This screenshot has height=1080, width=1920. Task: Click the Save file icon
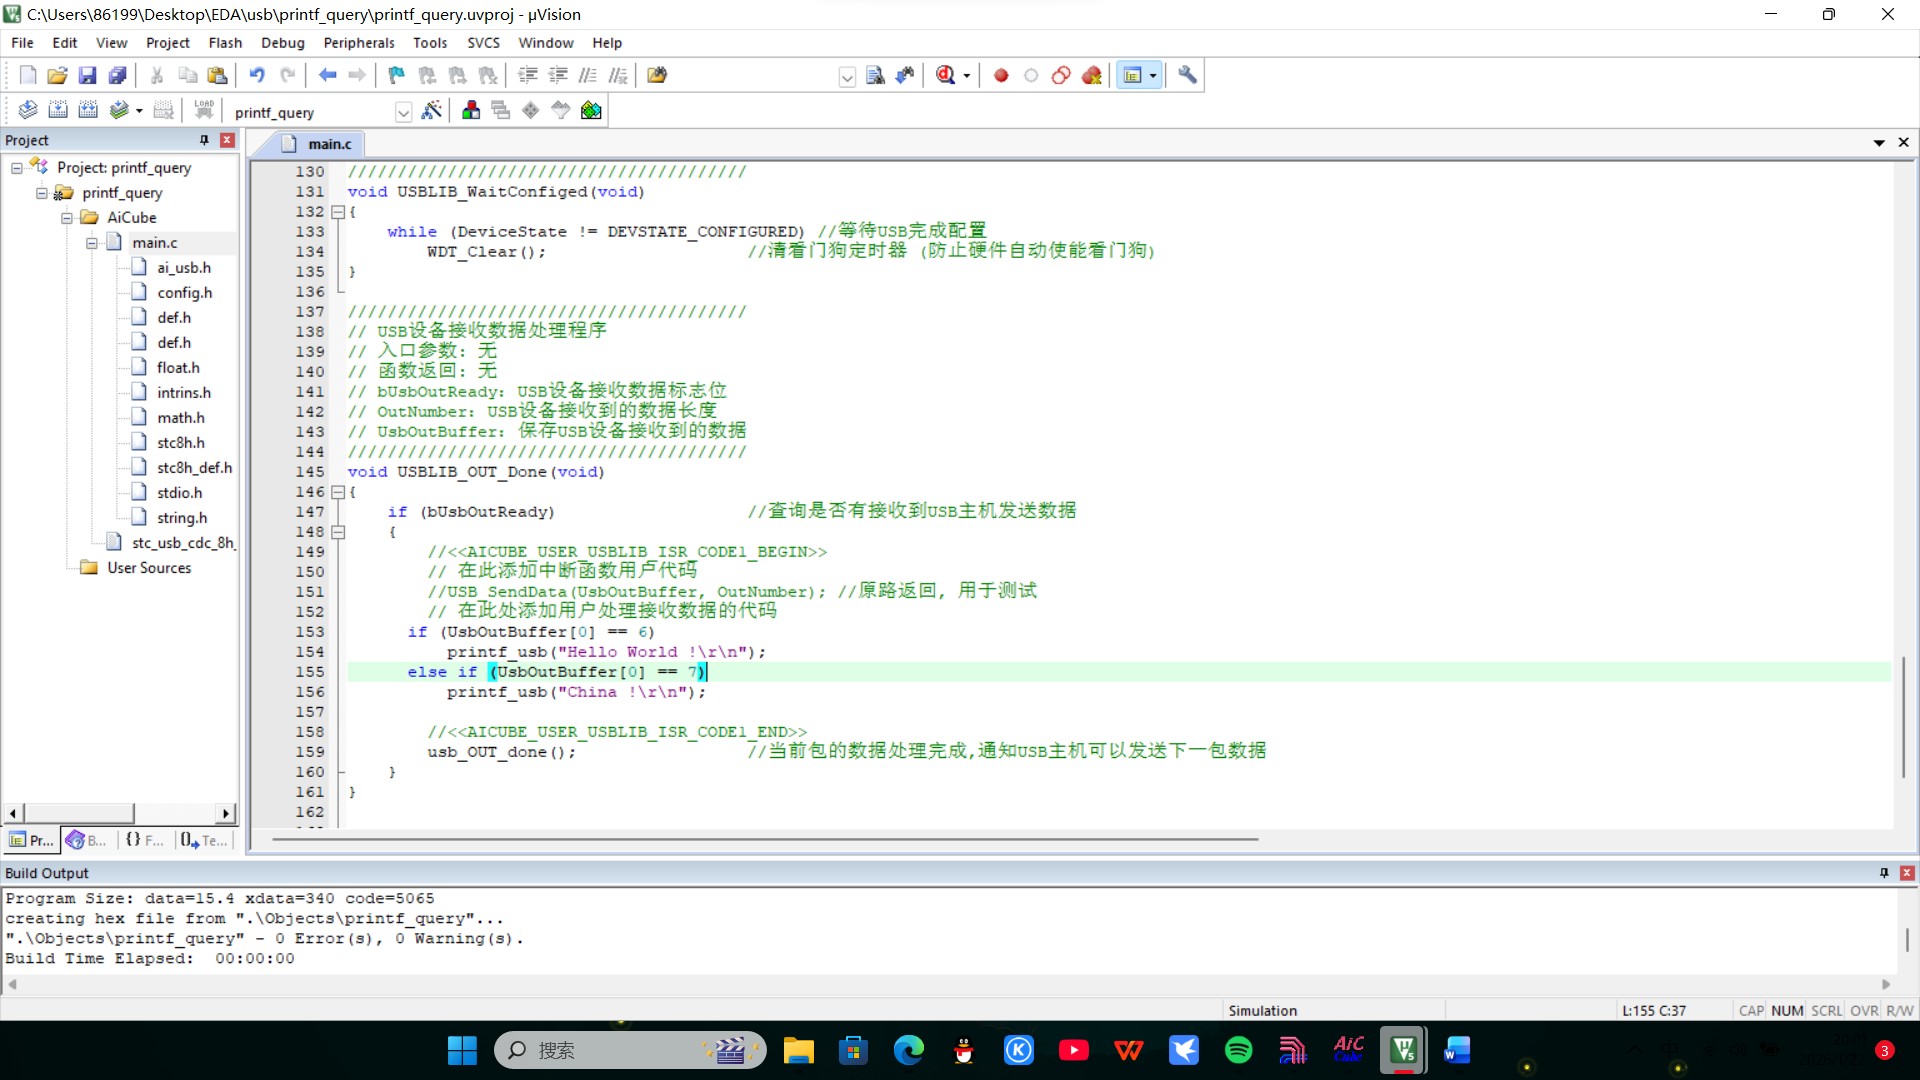87,75
